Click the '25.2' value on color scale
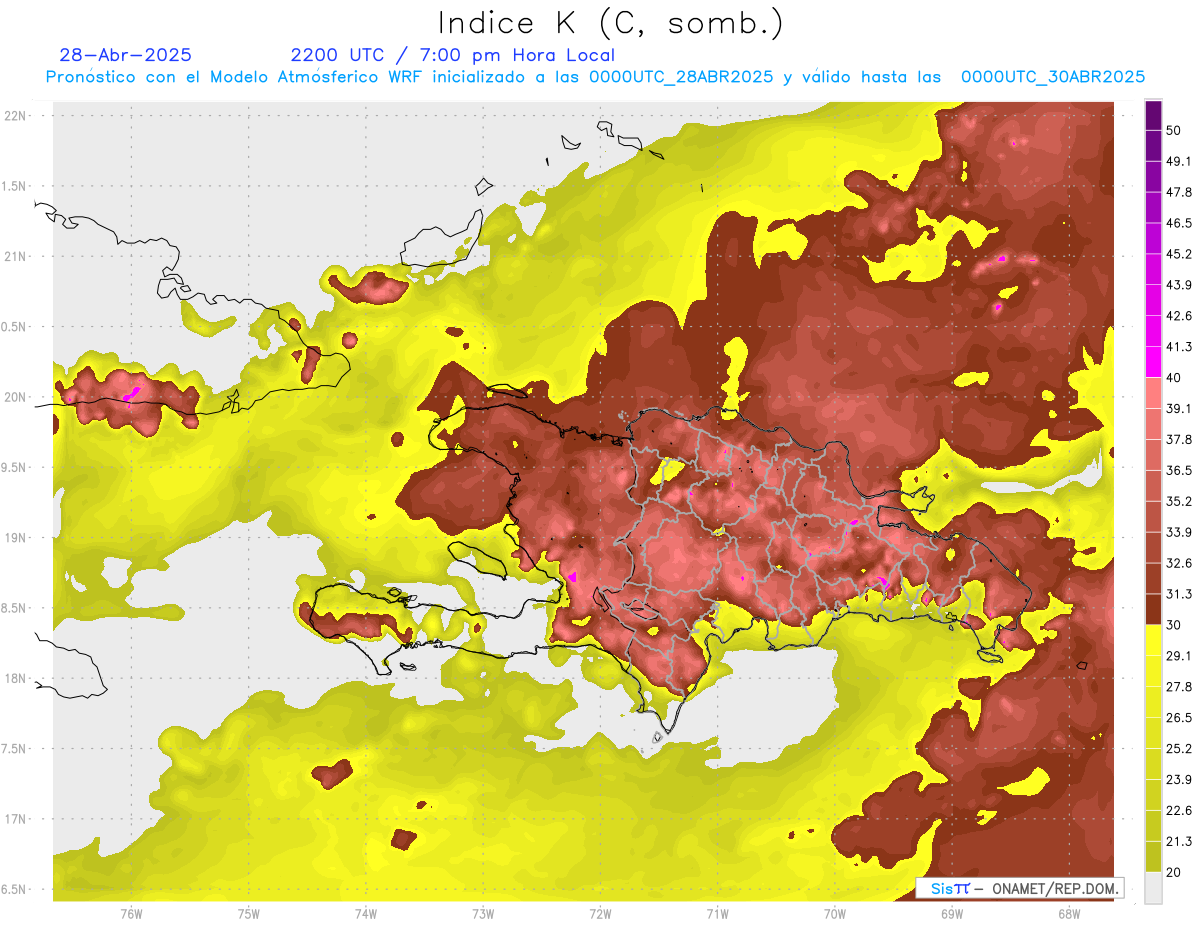Screen dimensions: 1200x927 click(x=1178, y=749)
